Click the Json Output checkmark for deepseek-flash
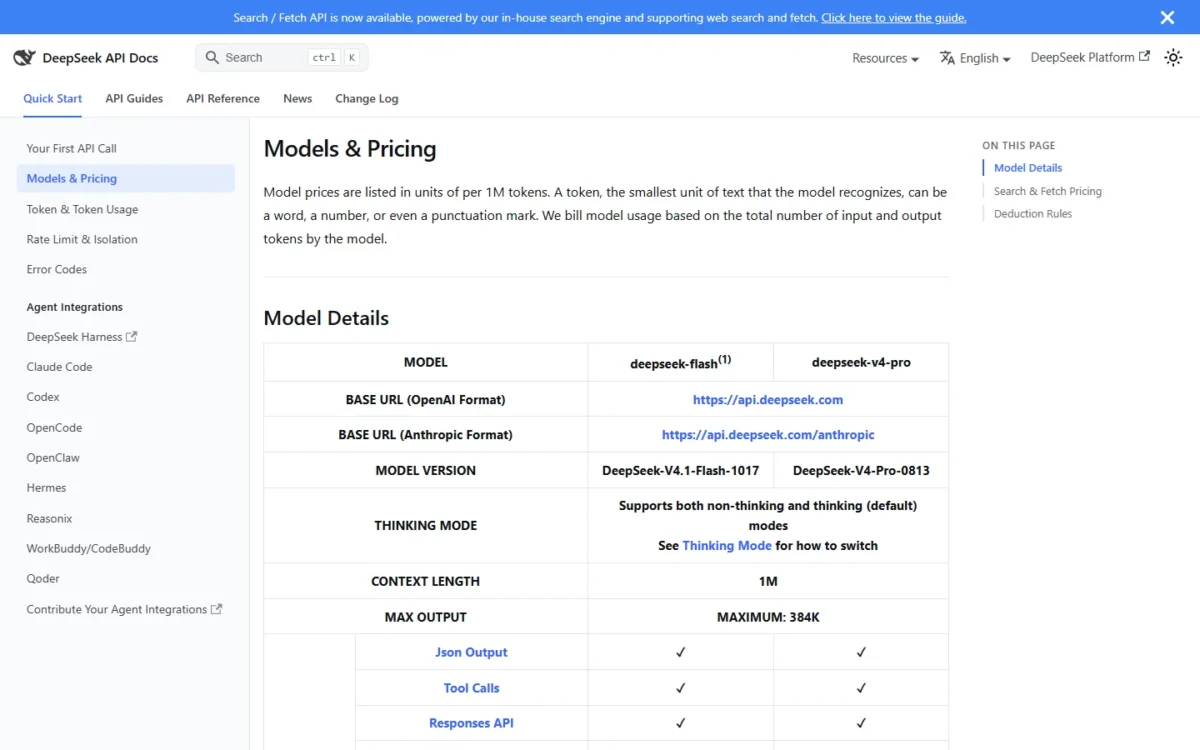1200x750 pixels. coord(681,652)
